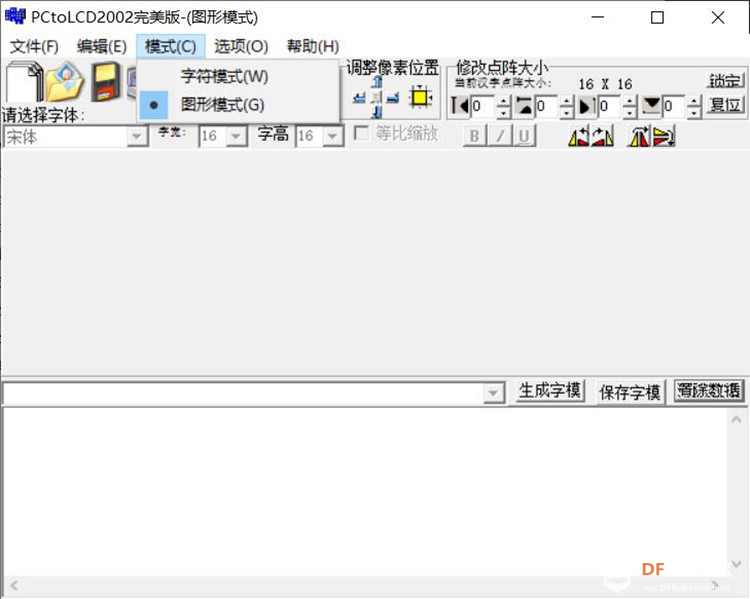
Task: Click the 生成字模 button
Action: click(x=550, y=391)
